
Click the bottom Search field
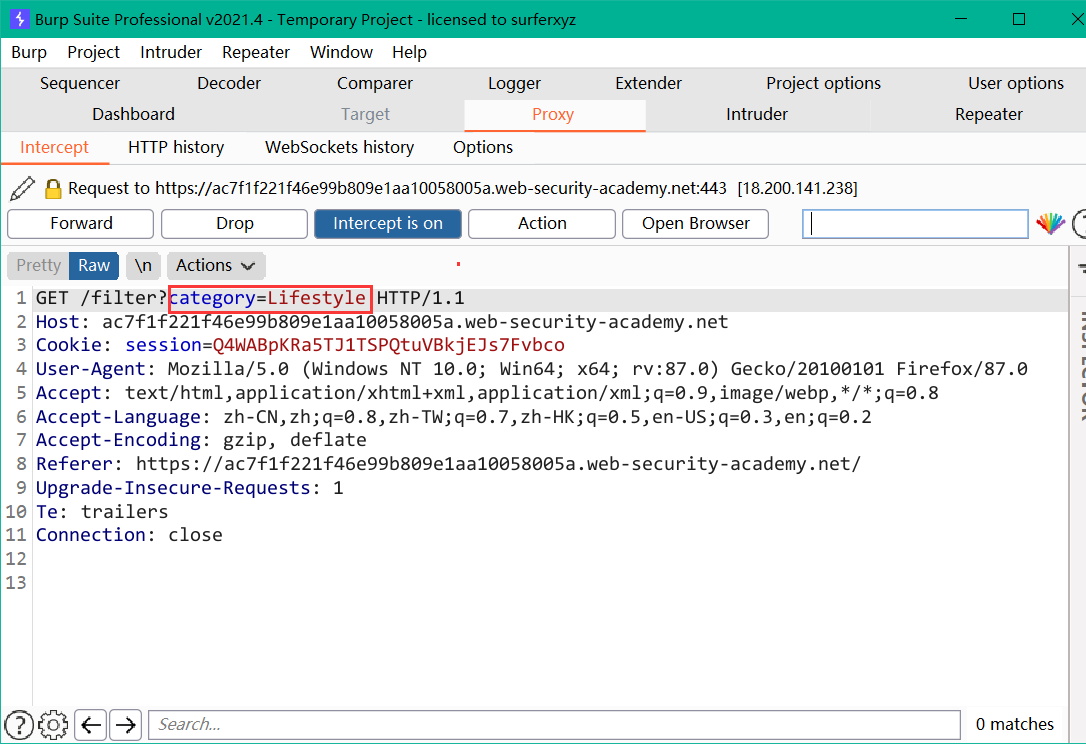click(x=554, y=725)
